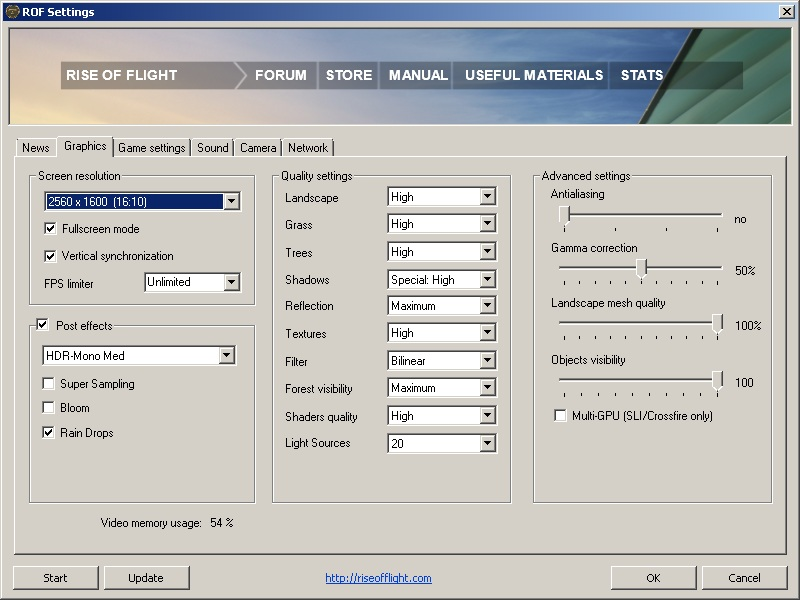Enable Super Sampling checkbox
The width and height of the screenshot is (800, 600).
(48, 384)
